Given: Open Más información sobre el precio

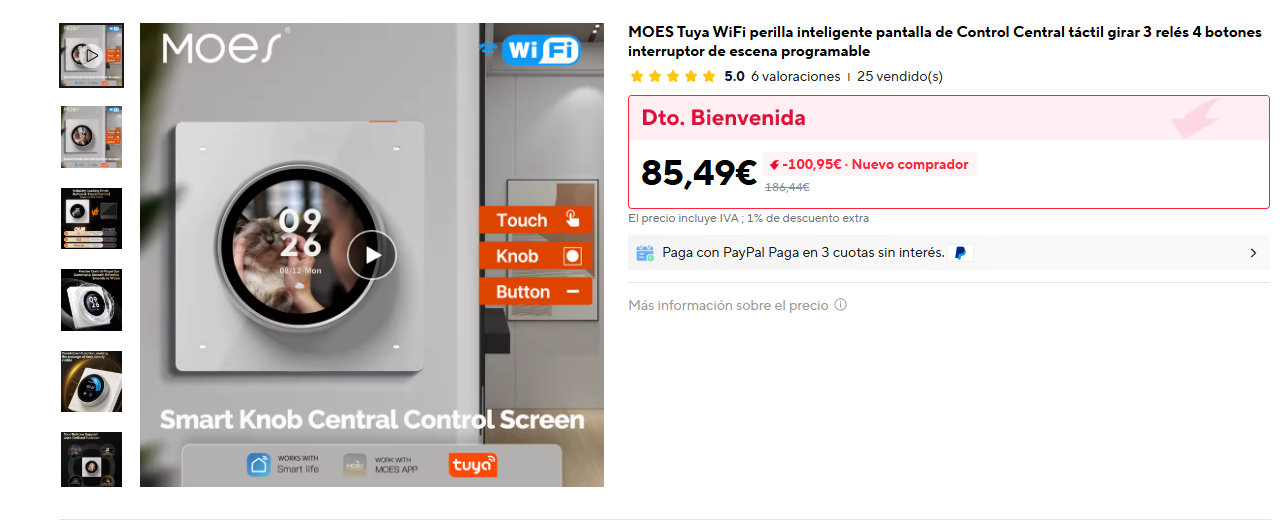Looking at the screenshot, I should pyautogui.click(x=729, y=305).
